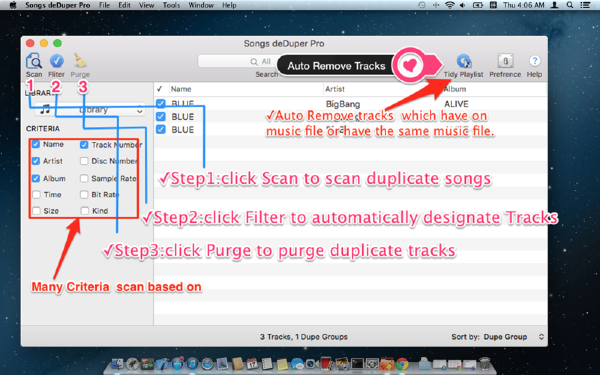Open the Edit menu
Image resolution: width=600 pixels, height=375 pixels.
point(124,5)
